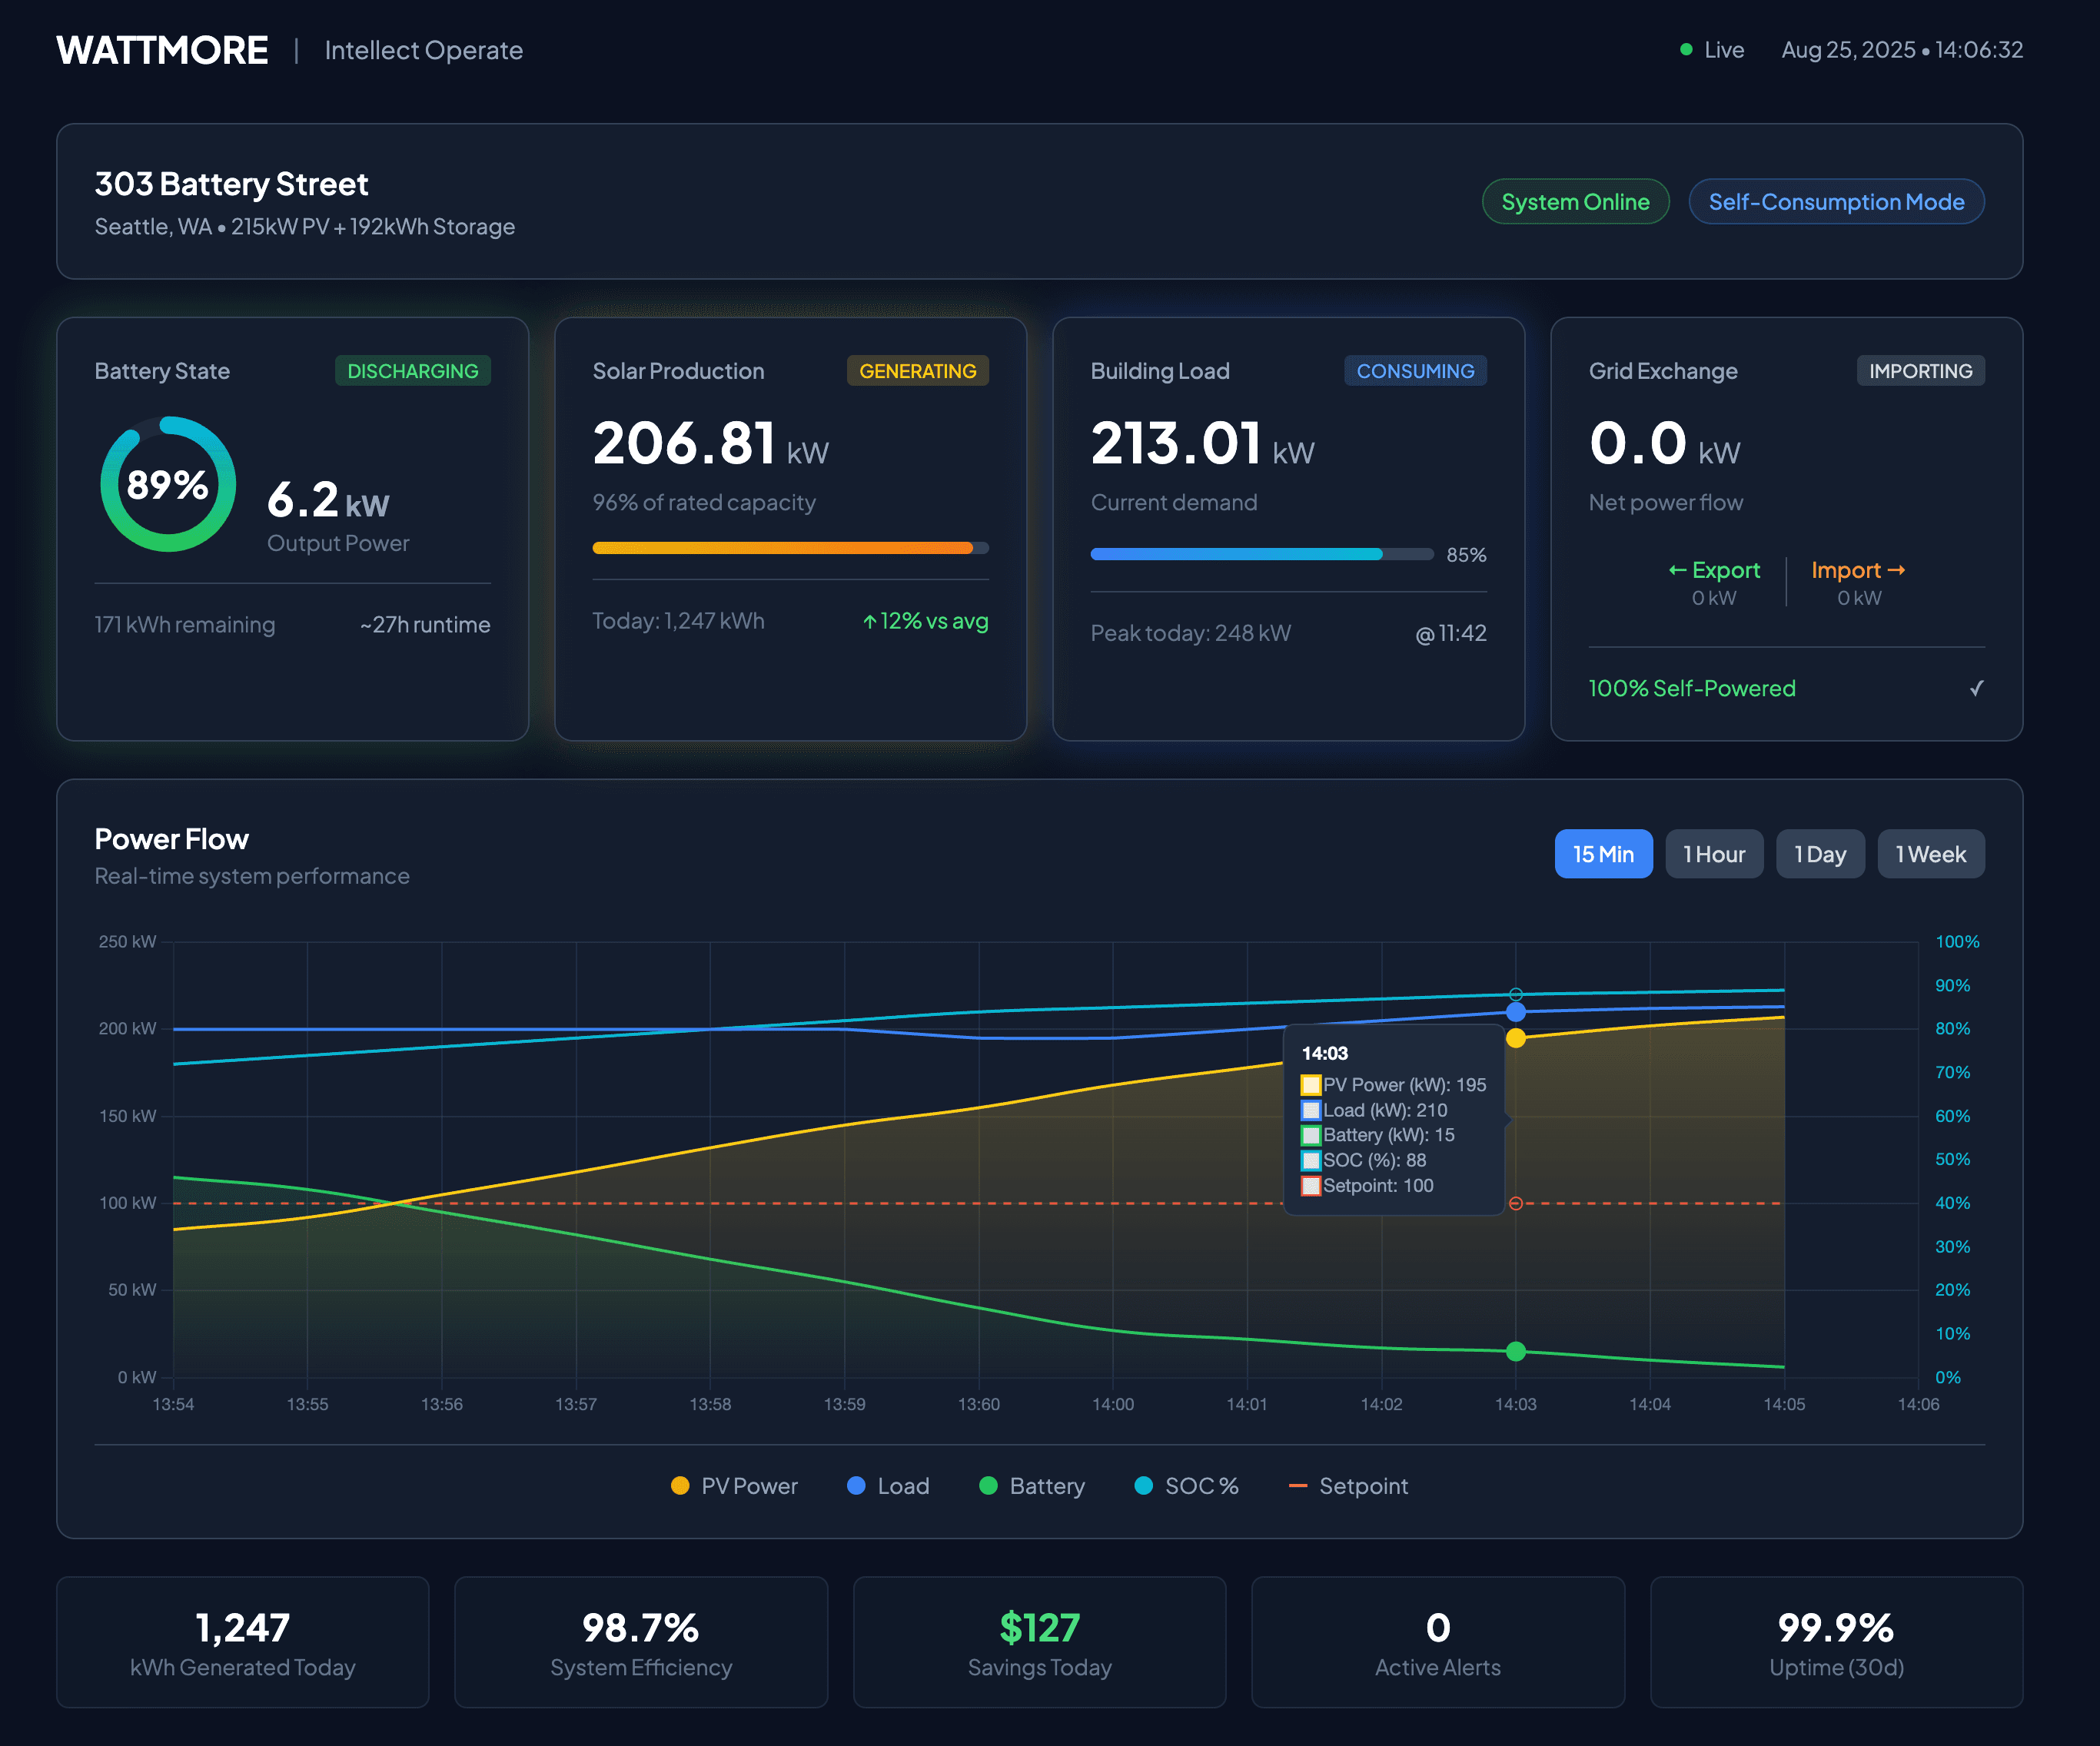
Task: Click the green Live status dot
Action: [x=1686, y=49]
